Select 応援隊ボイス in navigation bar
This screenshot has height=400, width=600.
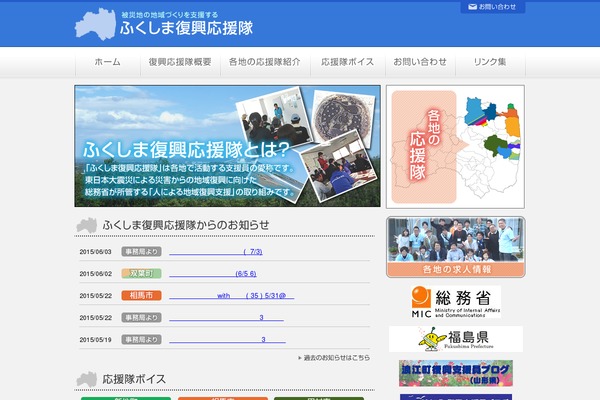(x=347, y=62)
